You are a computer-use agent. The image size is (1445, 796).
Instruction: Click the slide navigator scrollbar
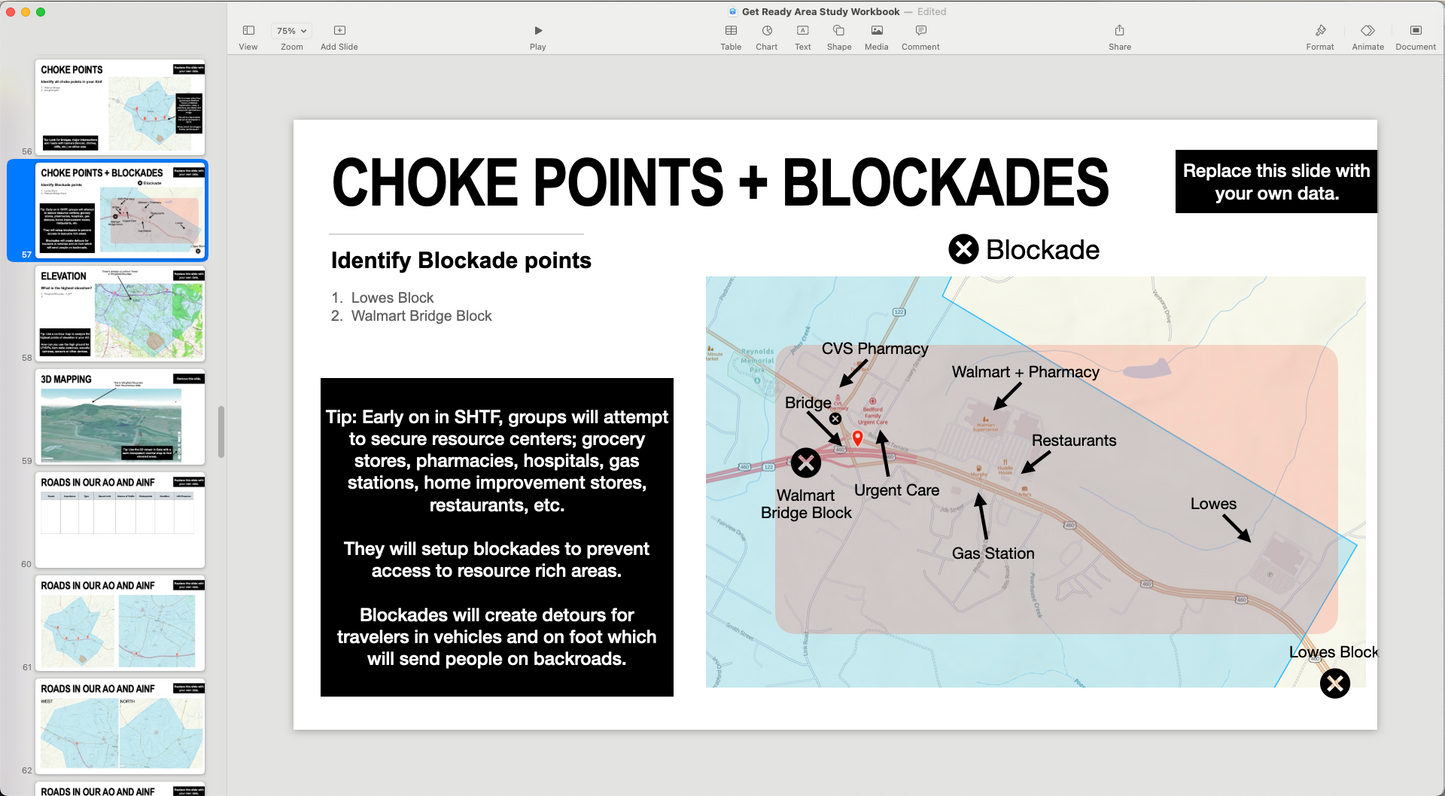[x=221, y=432]
